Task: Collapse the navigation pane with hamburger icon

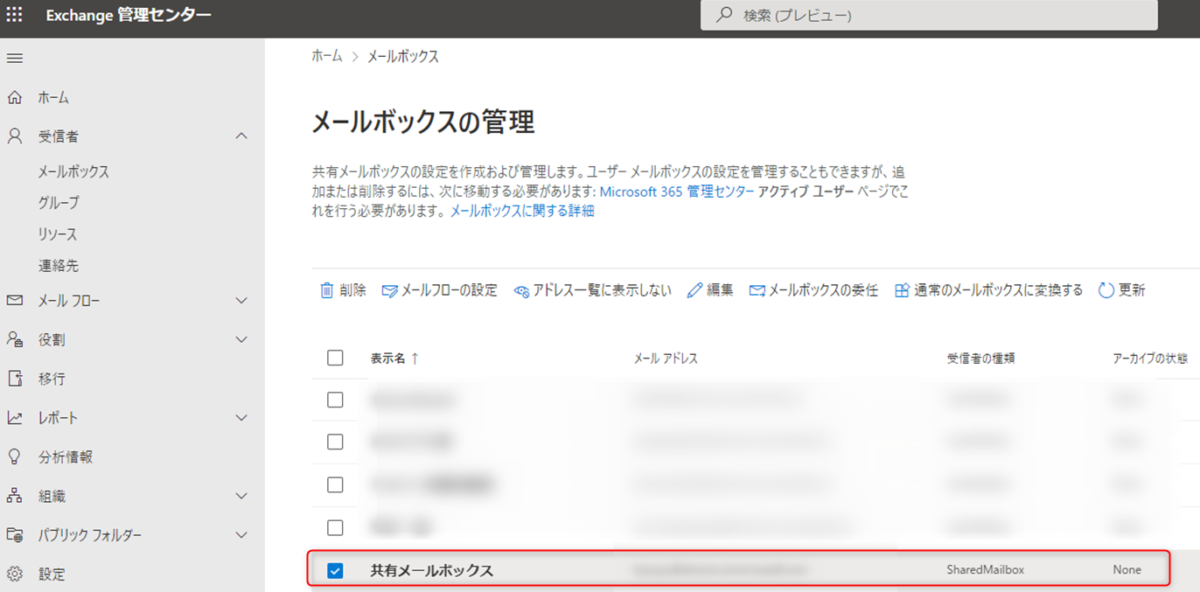Action: tap(14, 57)
